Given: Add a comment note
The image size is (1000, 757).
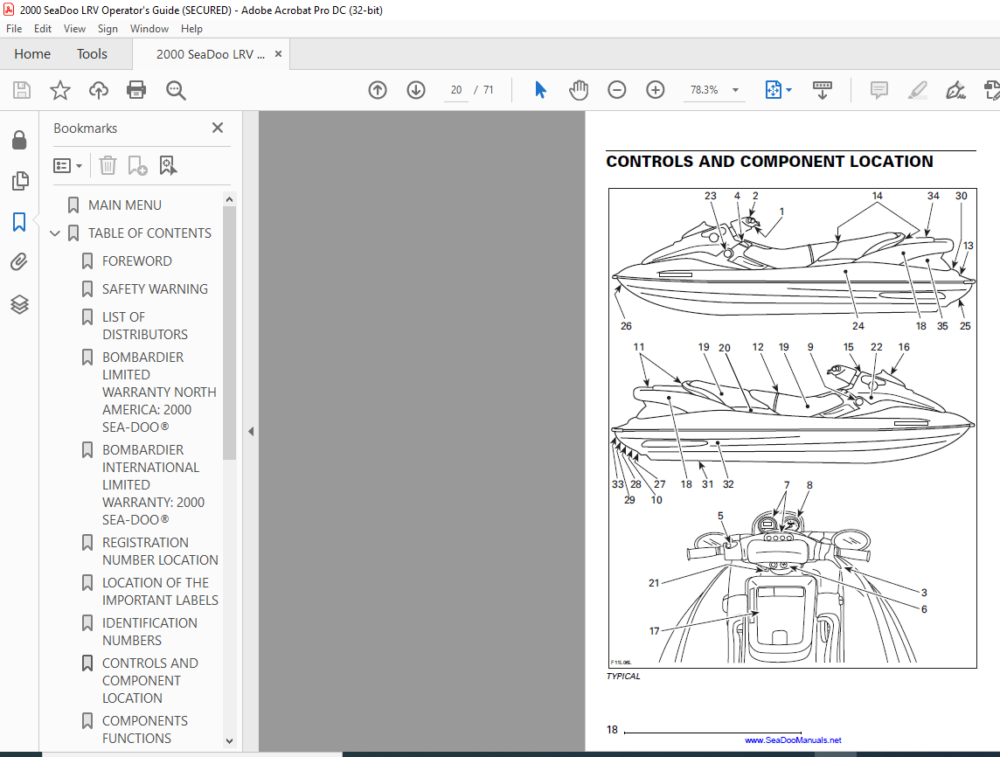Looking at the screenshot, I should 879,90.
